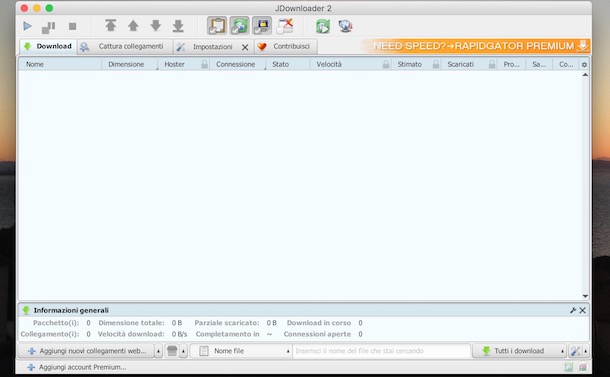Move selection down one position icon

click(x=156, y=26)
